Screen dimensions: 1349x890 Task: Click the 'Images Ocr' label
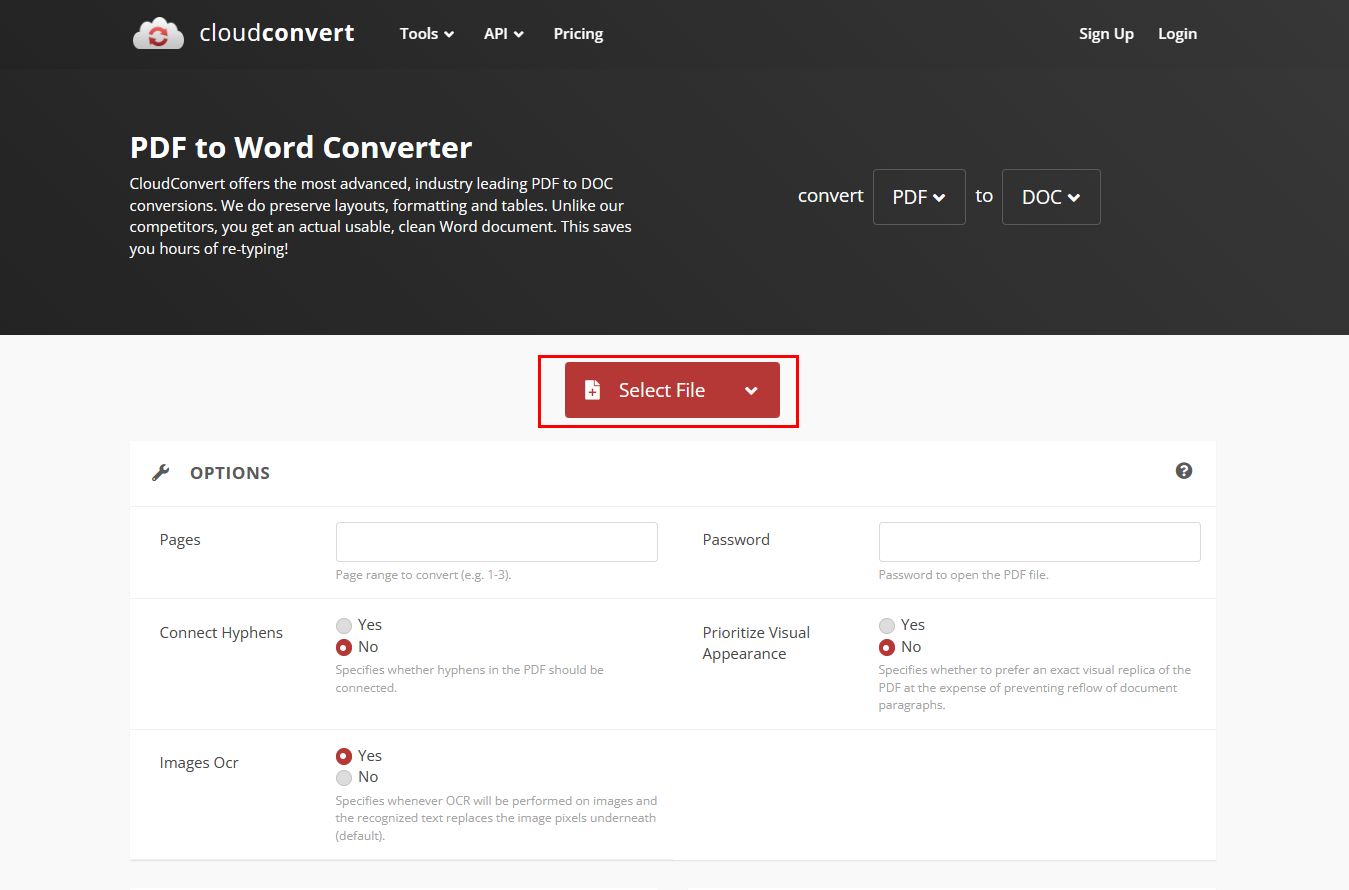coord(199,762)
